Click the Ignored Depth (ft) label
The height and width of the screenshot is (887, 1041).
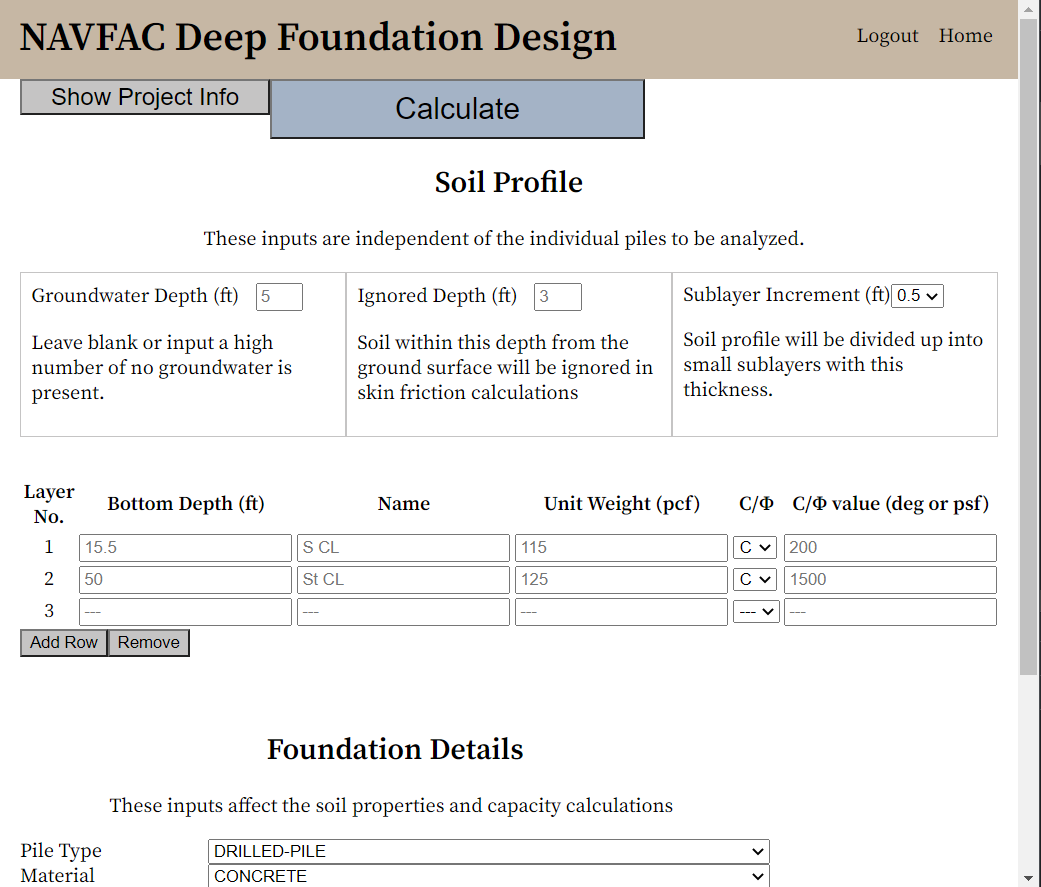click(x=437, y=295)
